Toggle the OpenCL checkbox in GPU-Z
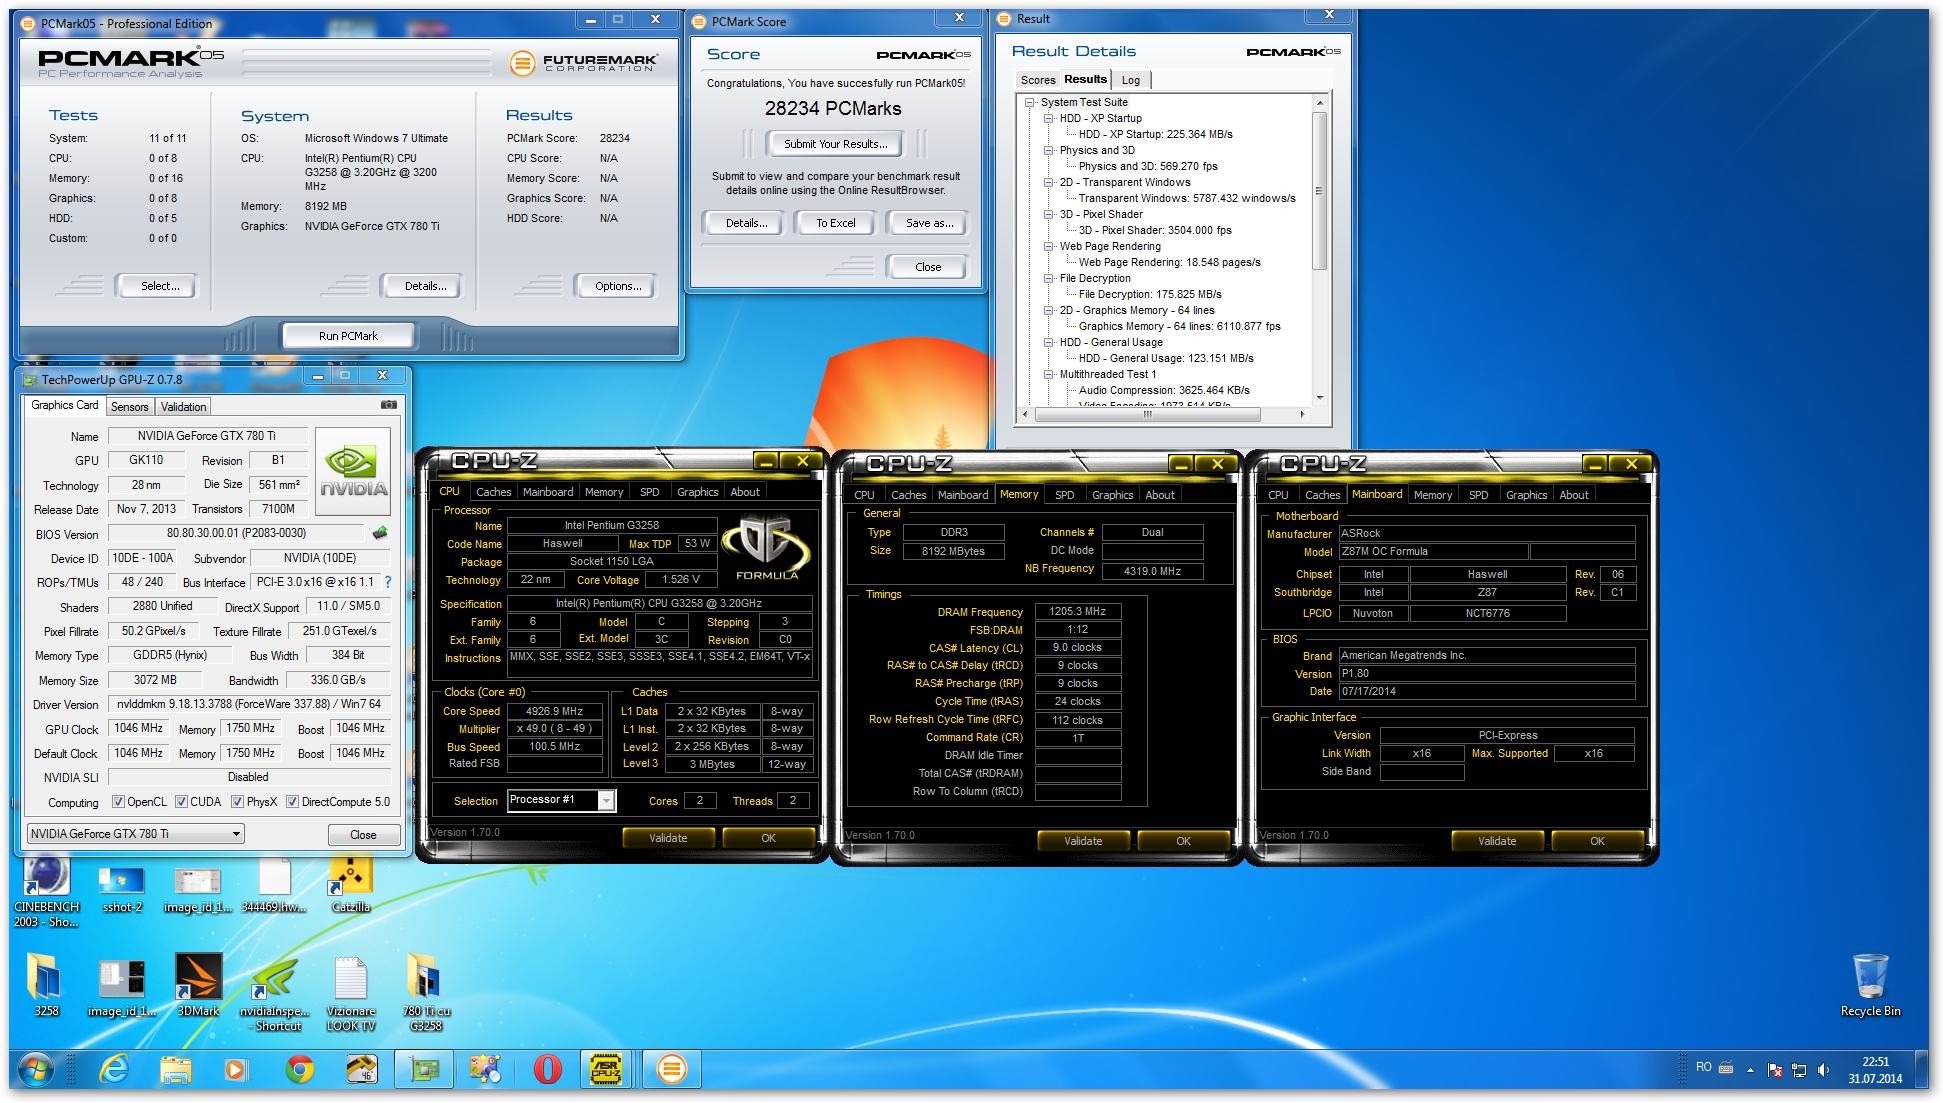 tap(118, 802)
